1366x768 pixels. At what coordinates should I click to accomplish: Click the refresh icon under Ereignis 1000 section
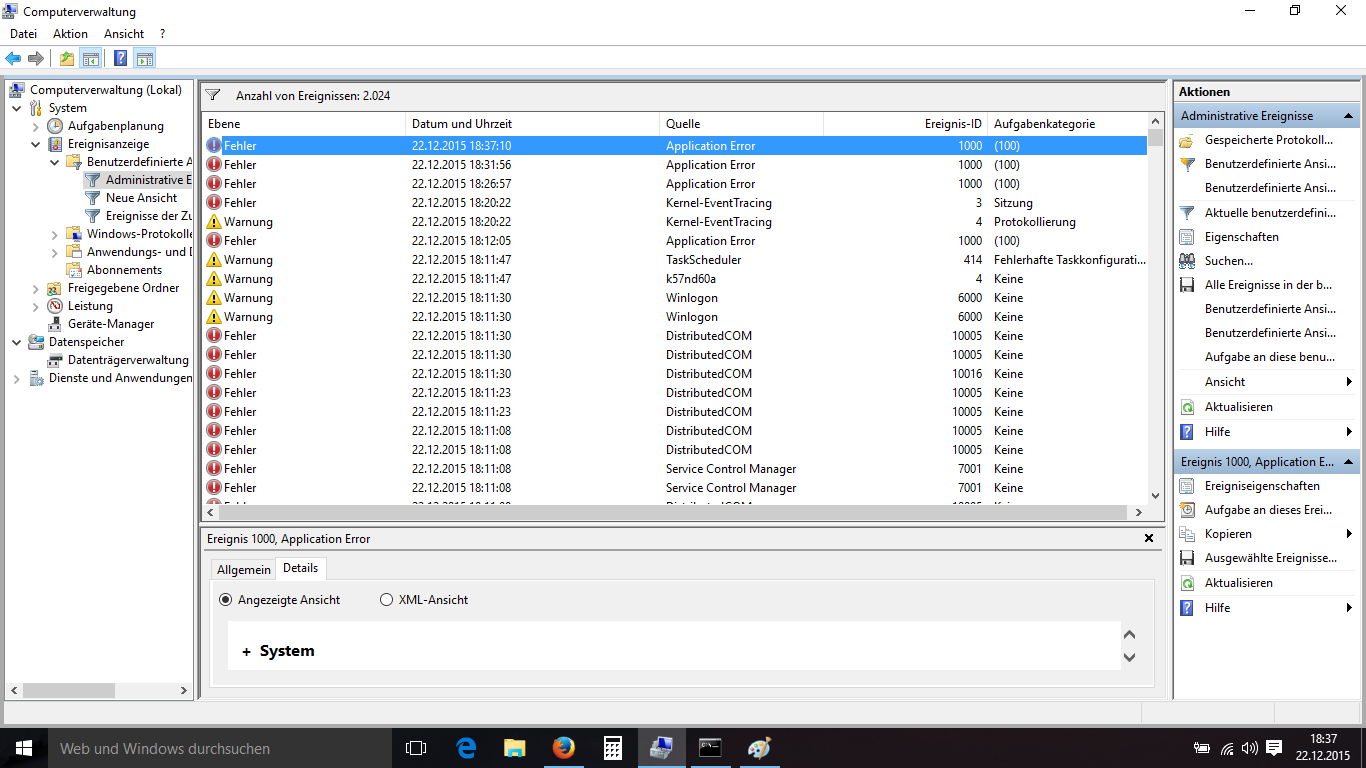[x=1187, y=583]
